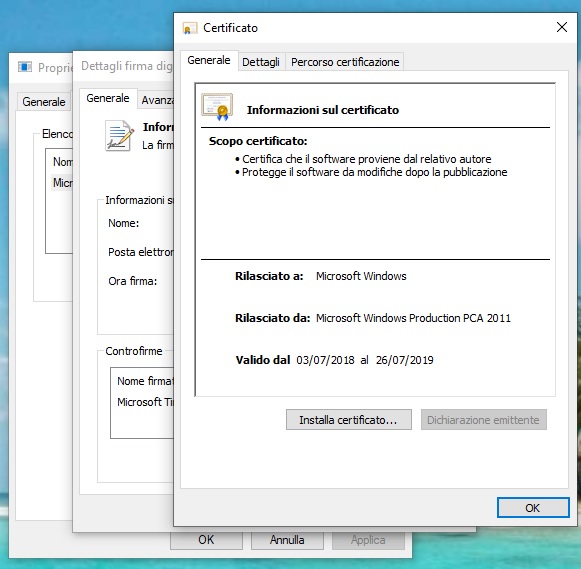581x569 pixels.
Task: Click the Controfirme group label
Action: click(134, 351)
